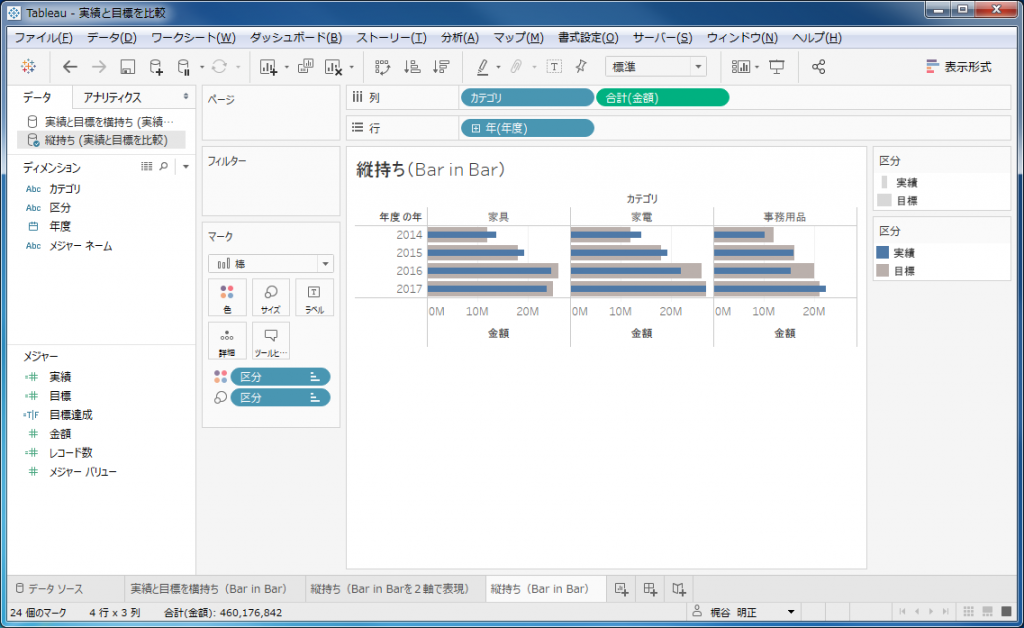1024x628 pixels.
Task: Click the Save workbook icon in toolbar
Action: coord(127,67)
